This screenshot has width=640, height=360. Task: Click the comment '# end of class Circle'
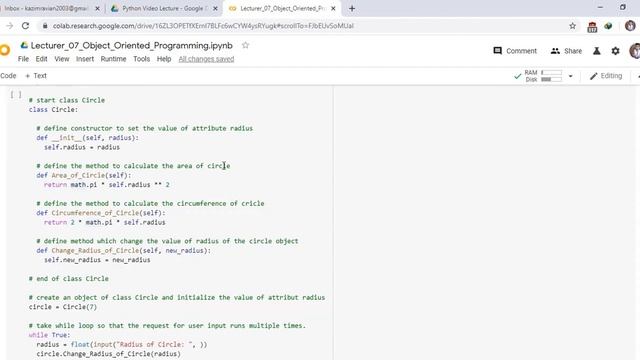(x=69, y=278)
